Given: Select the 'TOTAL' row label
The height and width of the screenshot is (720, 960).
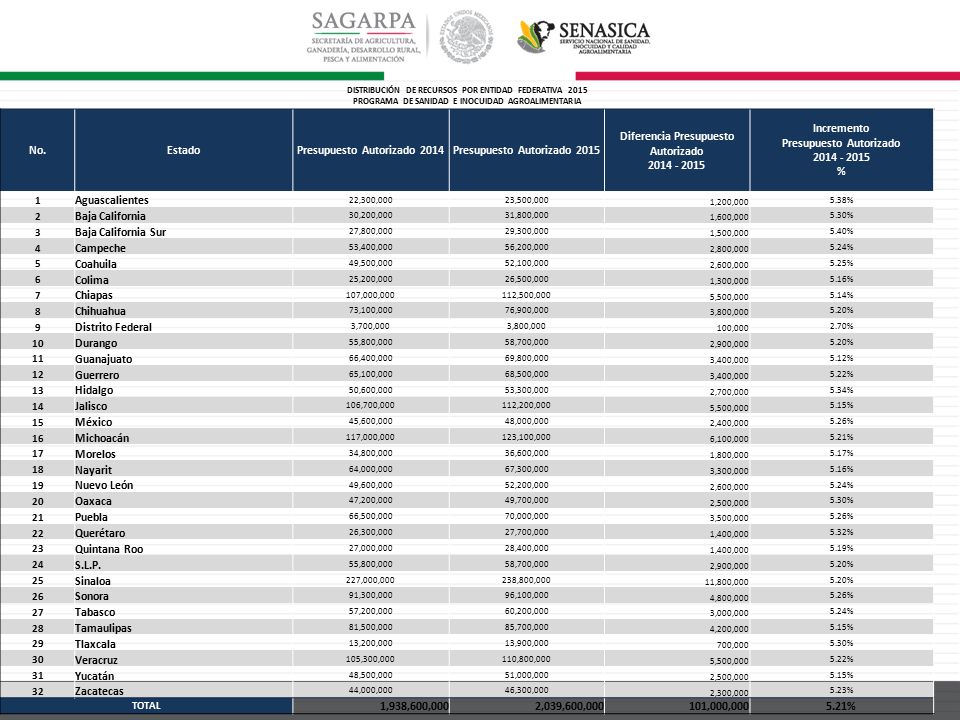Looking at the screenshot, I should [x=146, y=705].
